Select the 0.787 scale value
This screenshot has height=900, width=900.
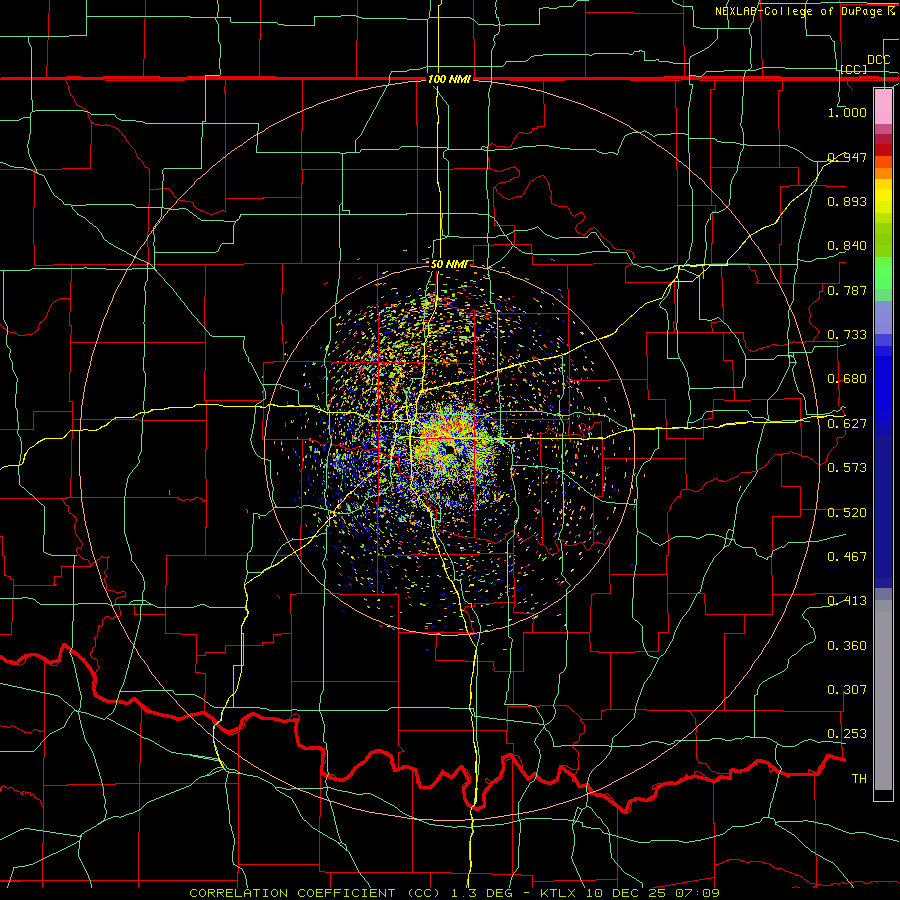[x=847, y=290]
